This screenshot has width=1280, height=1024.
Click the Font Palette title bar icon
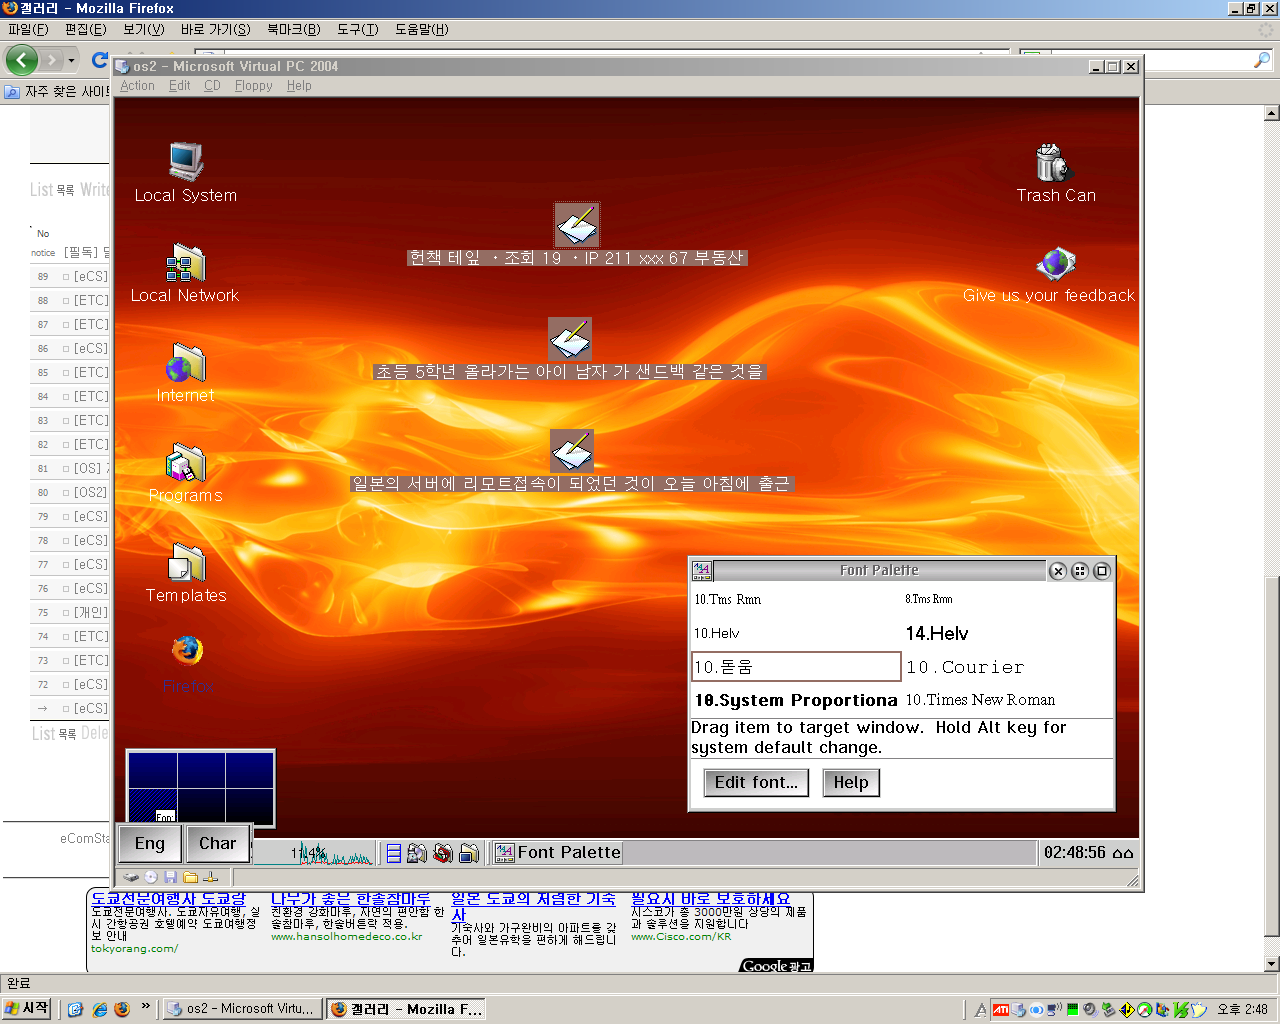702,571
